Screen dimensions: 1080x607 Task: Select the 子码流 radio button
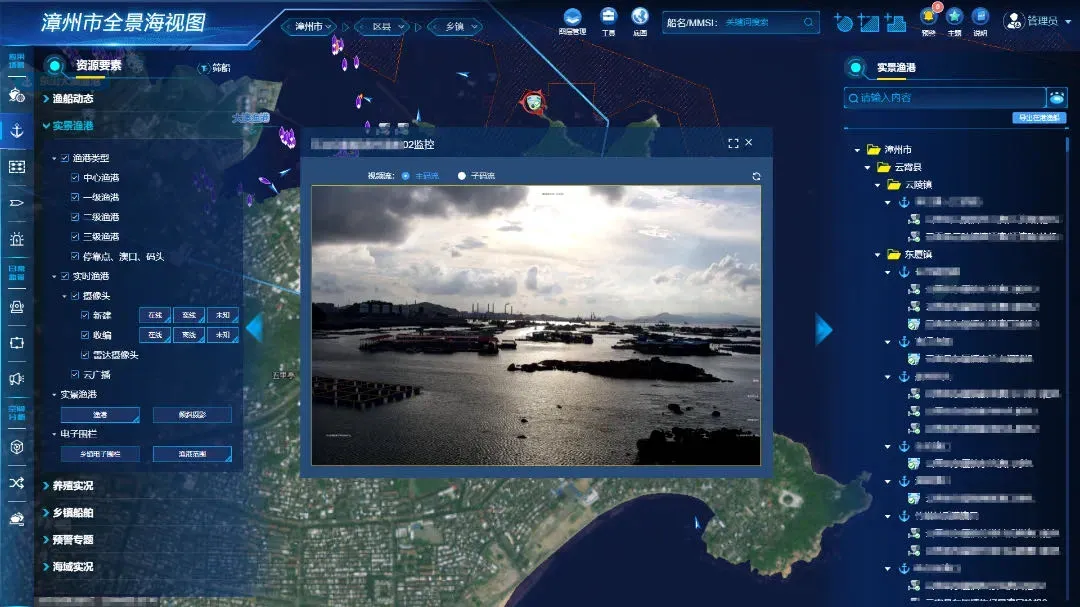461,176
